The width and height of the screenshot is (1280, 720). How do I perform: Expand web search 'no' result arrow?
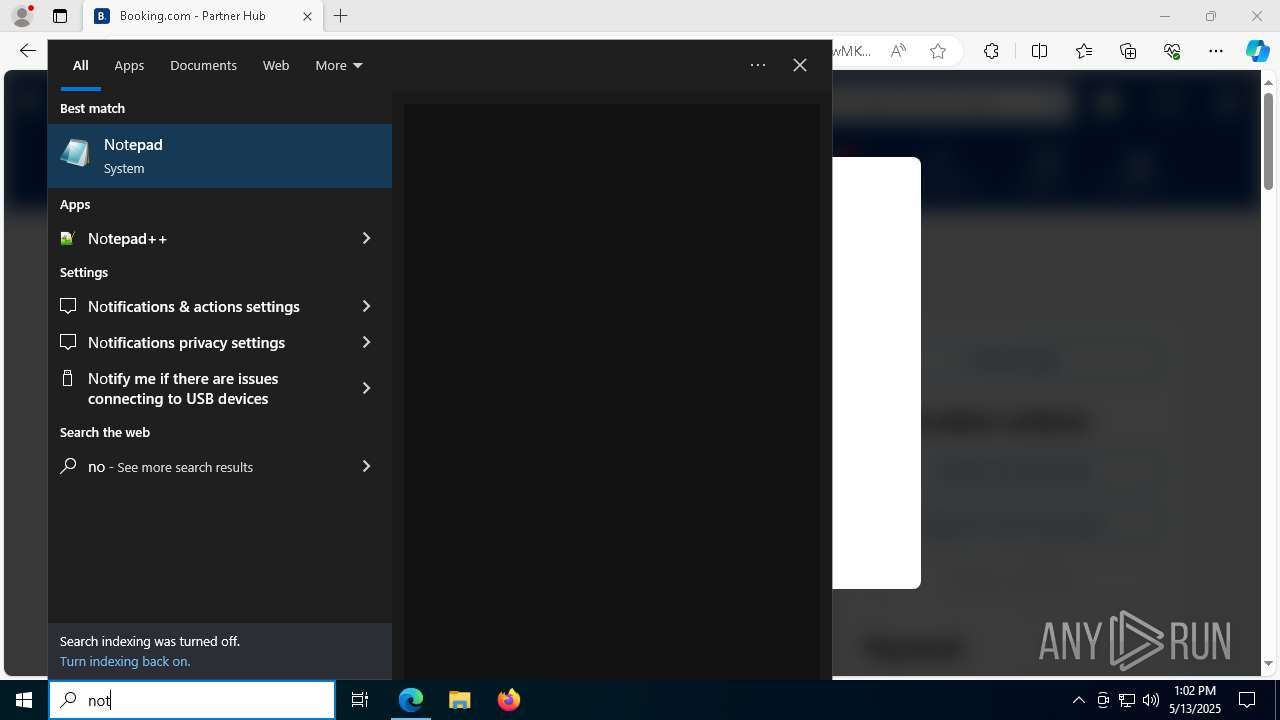tap(366, 466)
